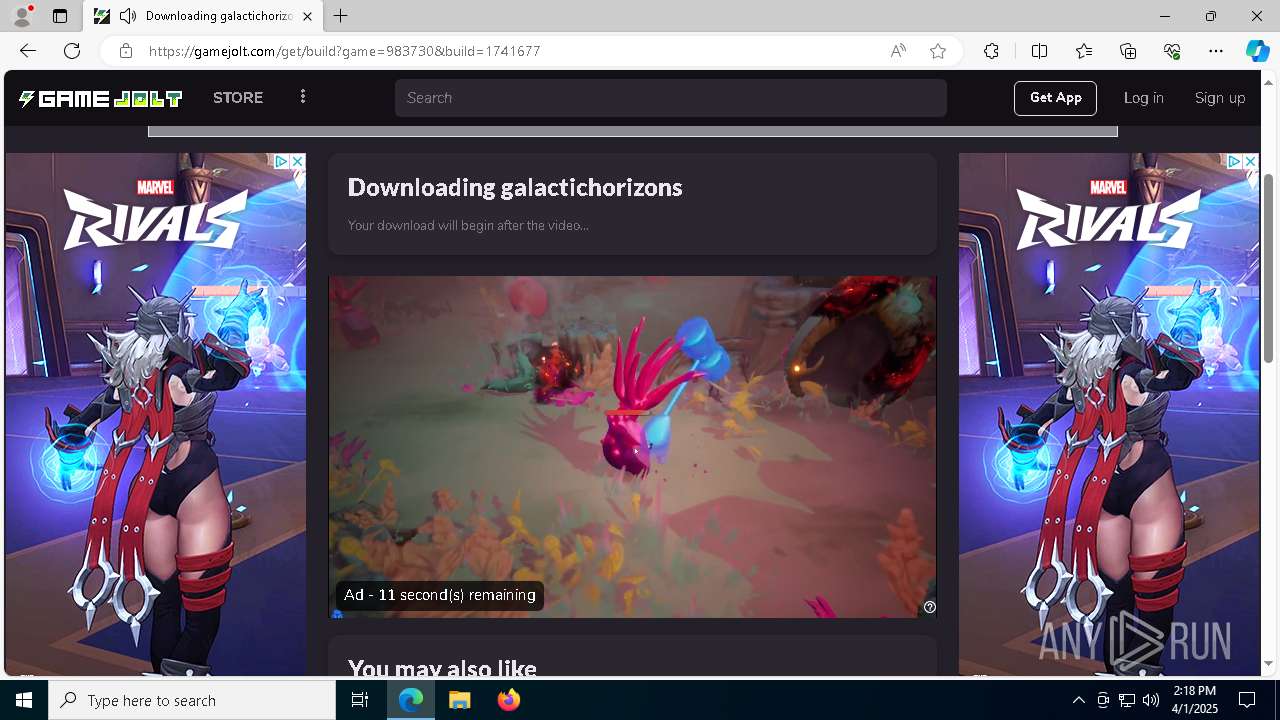Open the Sign up link

coord(1220,98)
